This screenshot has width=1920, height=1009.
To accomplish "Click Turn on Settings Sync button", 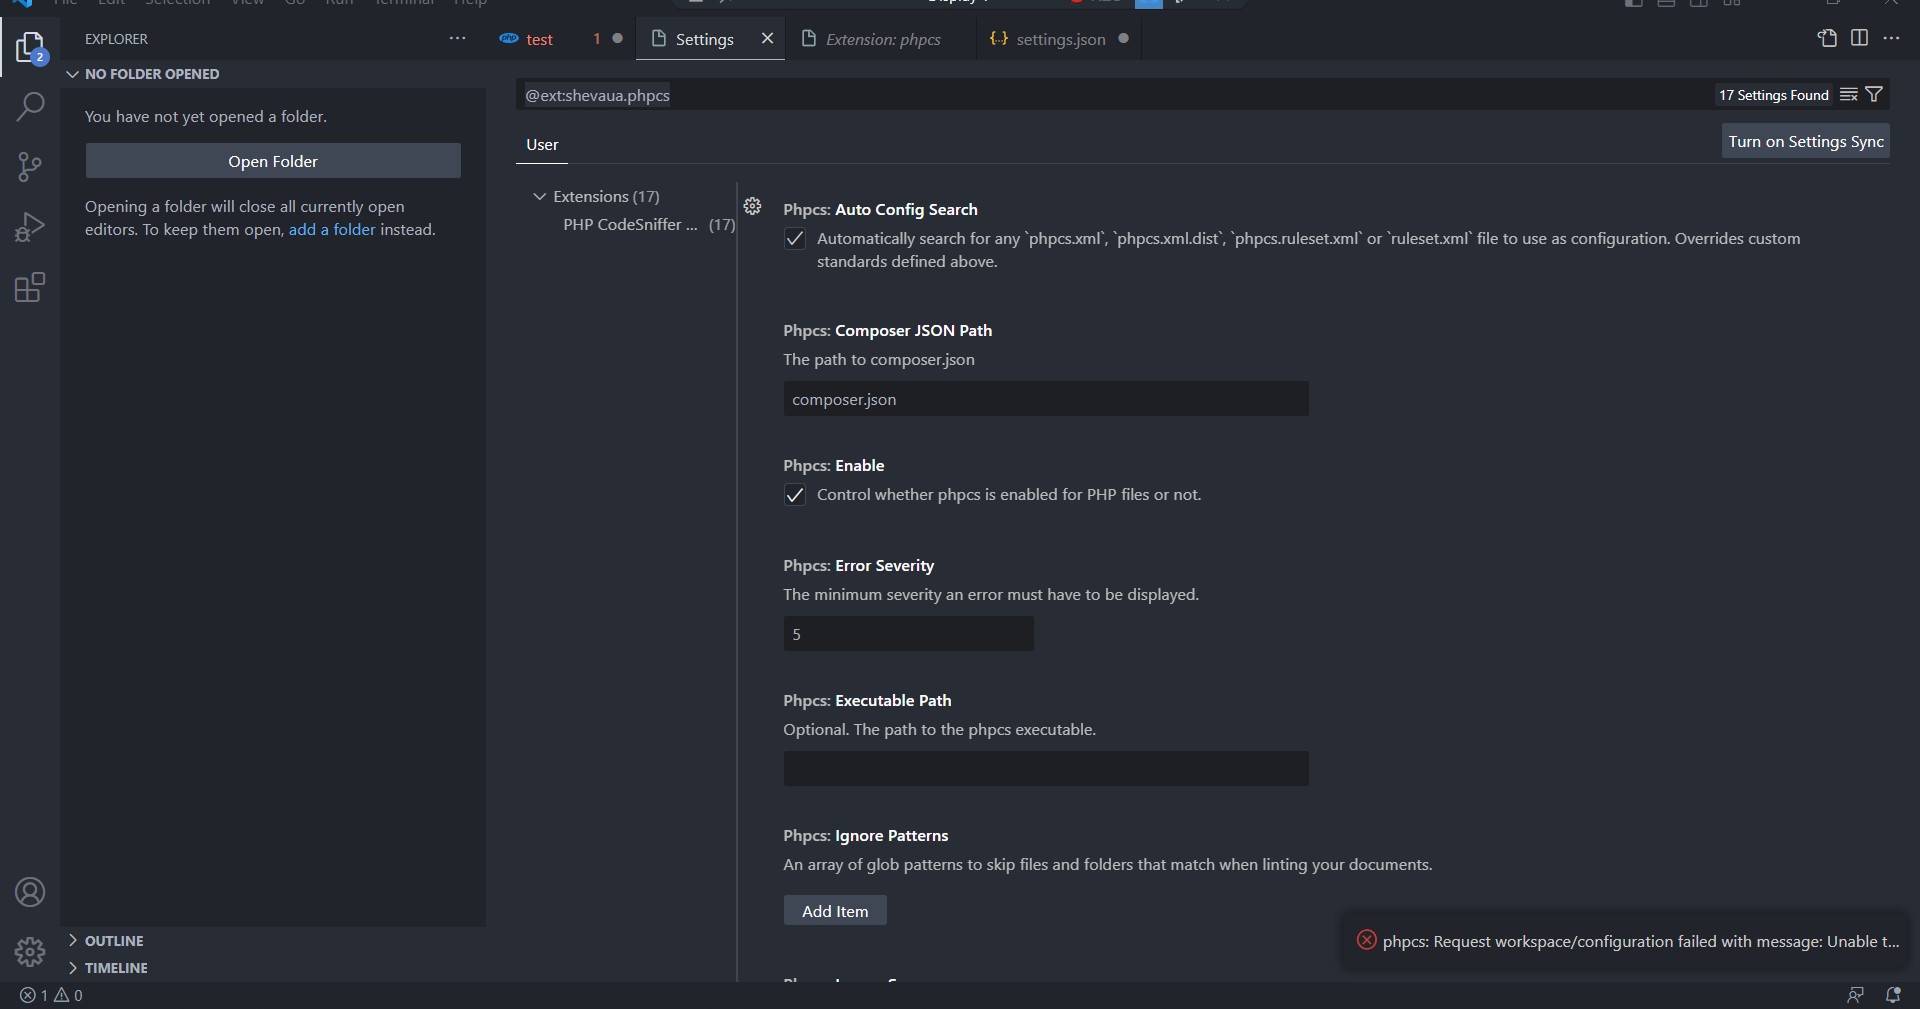I will coord(1806,142).
